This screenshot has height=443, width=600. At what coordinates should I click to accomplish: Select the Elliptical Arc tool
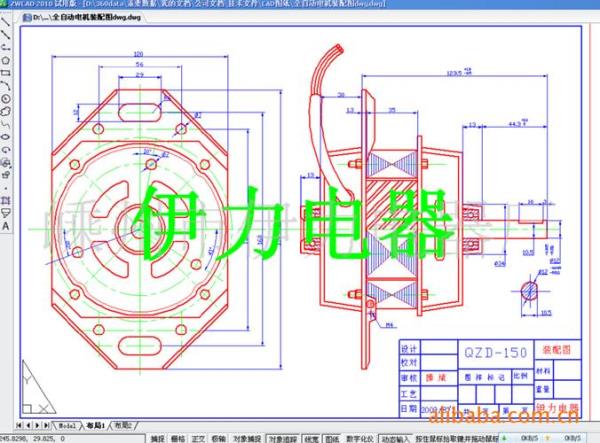(x=5, y=150)
